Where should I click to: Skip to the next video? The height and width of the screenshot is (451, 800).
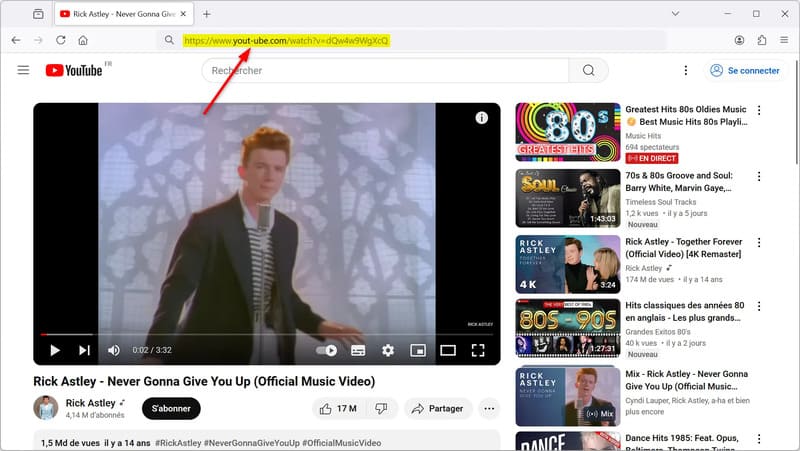click(84, 350)
